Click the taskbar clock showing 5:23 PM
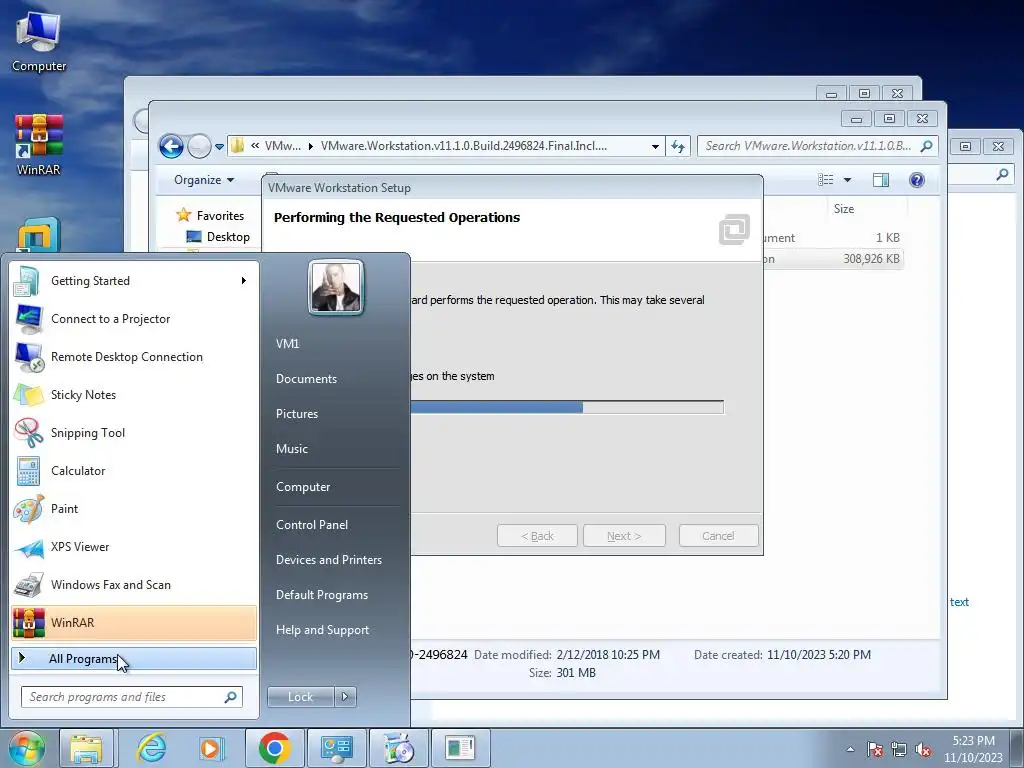Screen dimensions: 1024x768 click(973, 749)
